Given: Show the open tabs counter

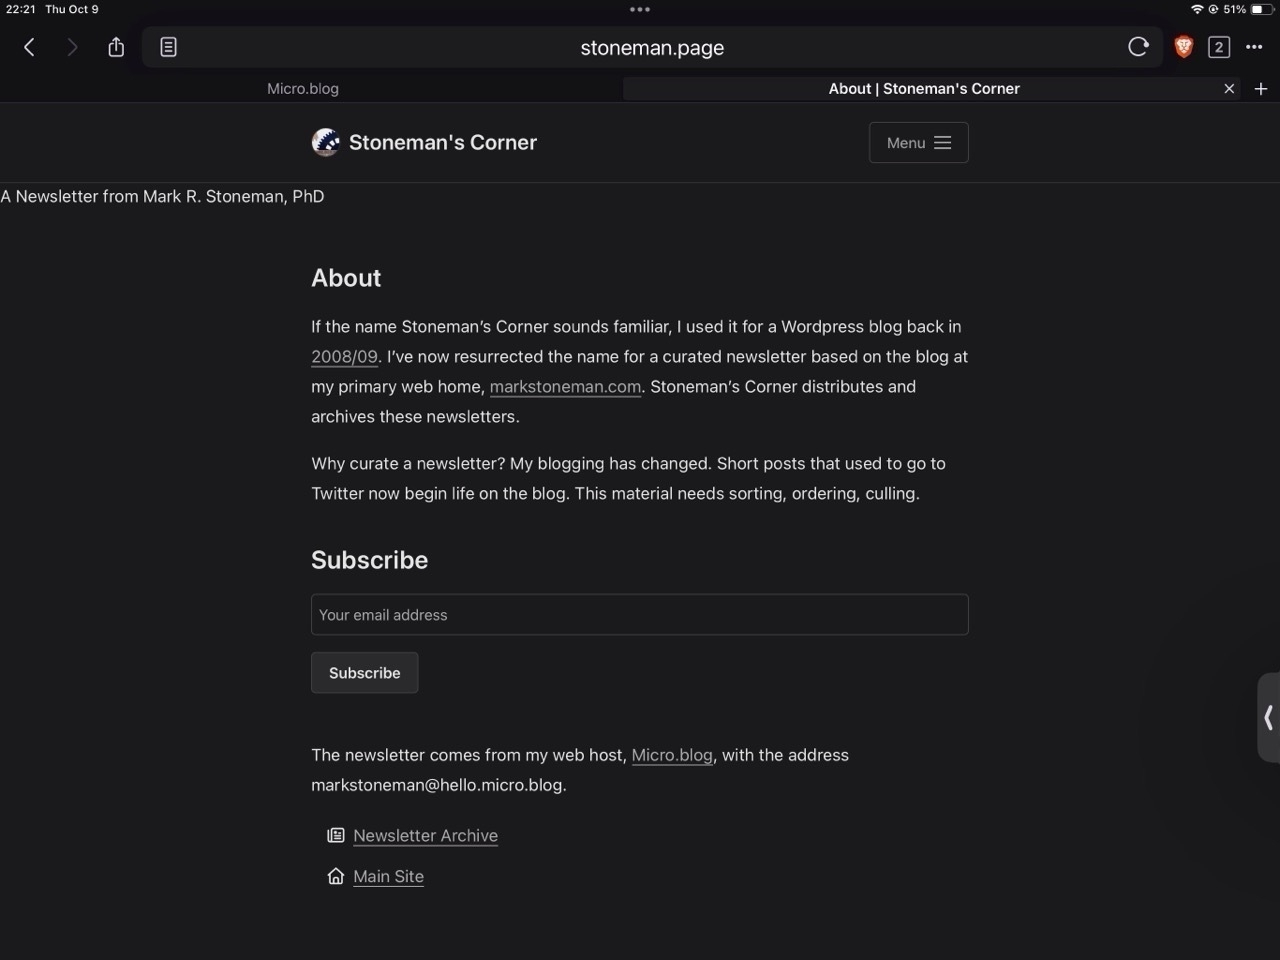Looking at the screenshot, I should click(1218, 47).
